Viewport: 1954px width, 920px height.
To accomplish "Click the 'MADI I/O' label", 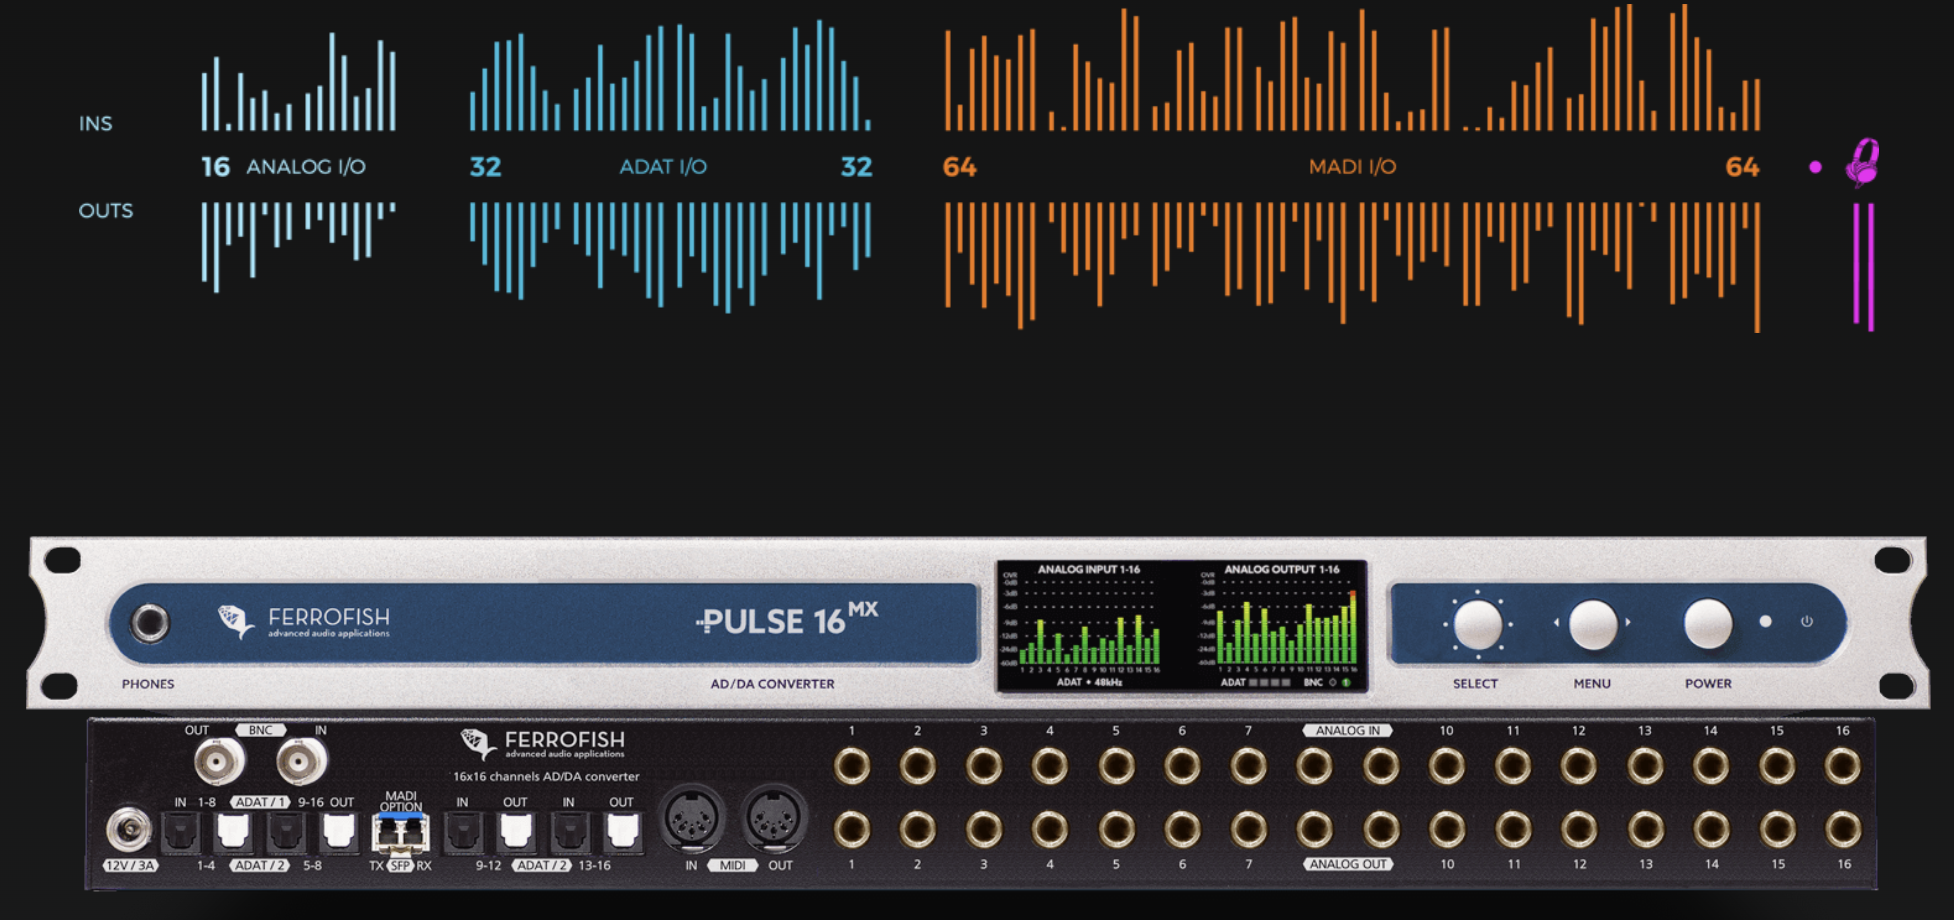I will point(1352,167).
